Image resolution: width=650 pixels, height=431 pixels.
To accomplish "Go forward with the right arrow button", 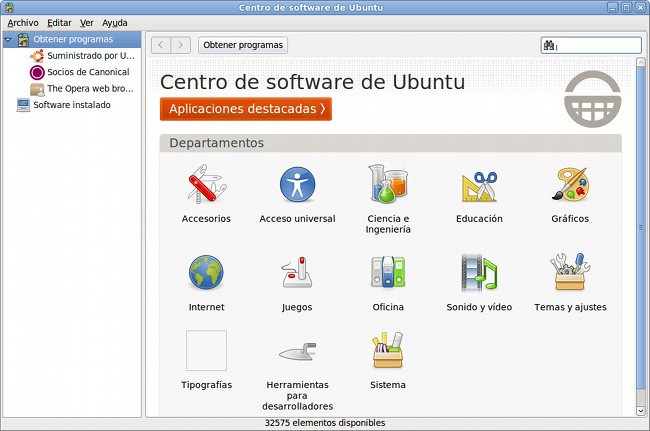I will [x=181, y=45].
